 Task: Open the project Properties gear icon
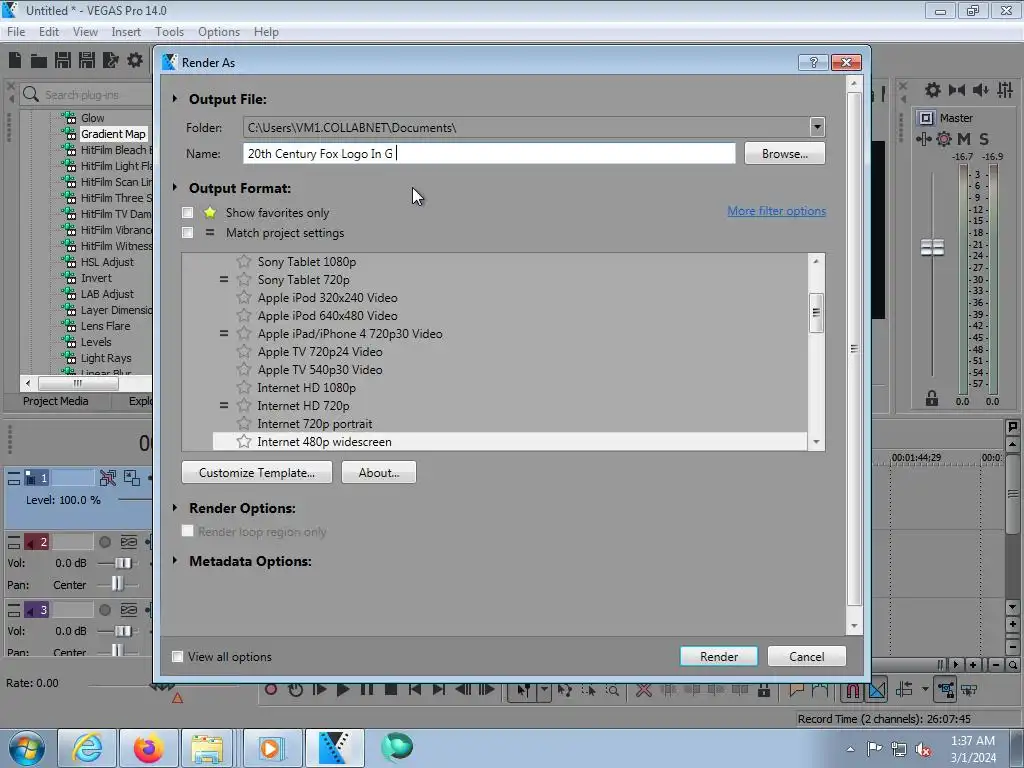click(x=135, y=61)
